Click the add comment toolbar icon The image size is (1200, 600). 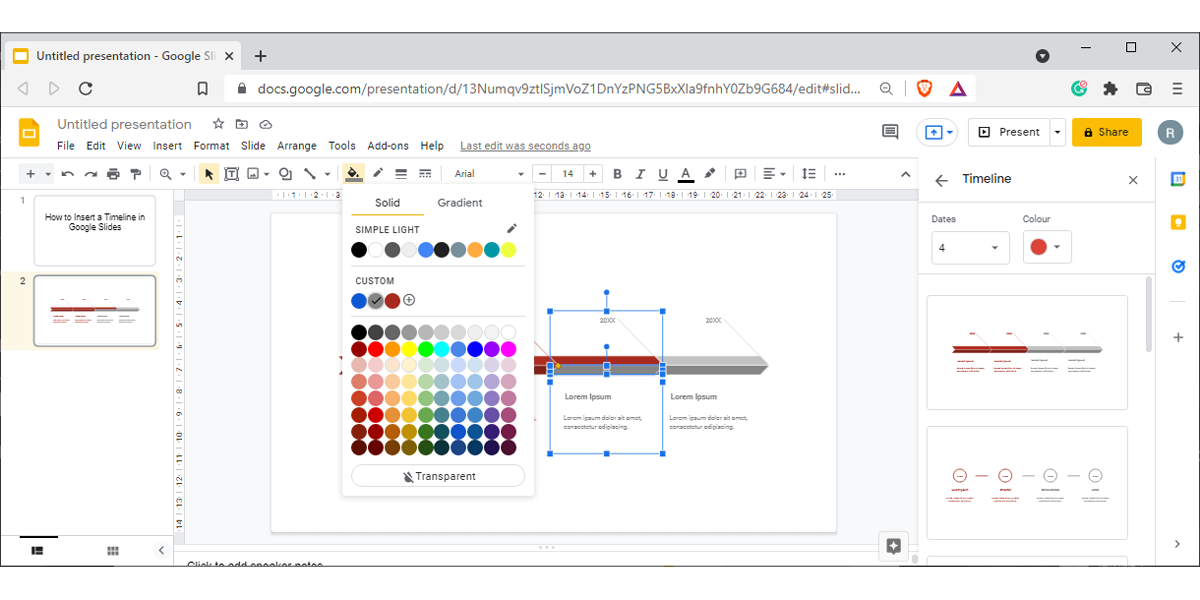coord(741,174)
